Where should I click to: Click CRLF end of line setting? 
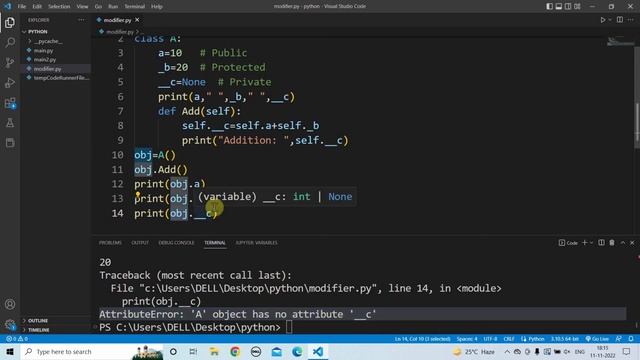509,339
